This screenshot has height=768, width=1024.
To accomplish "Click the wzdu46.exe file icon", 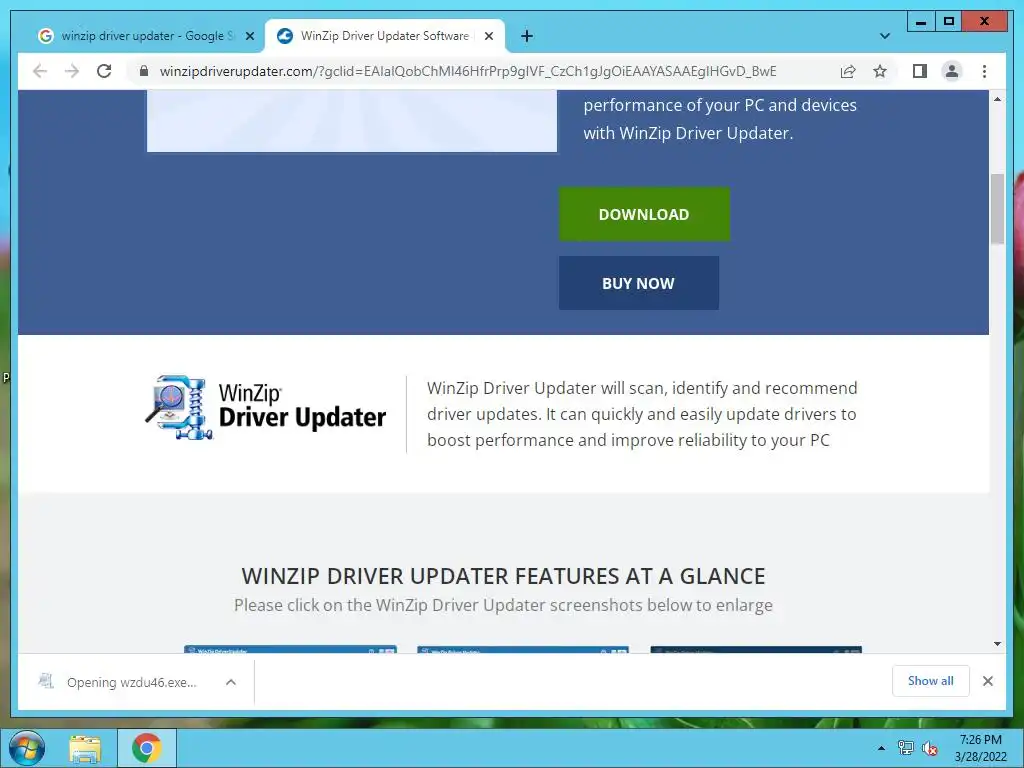I will pos(46,681).
